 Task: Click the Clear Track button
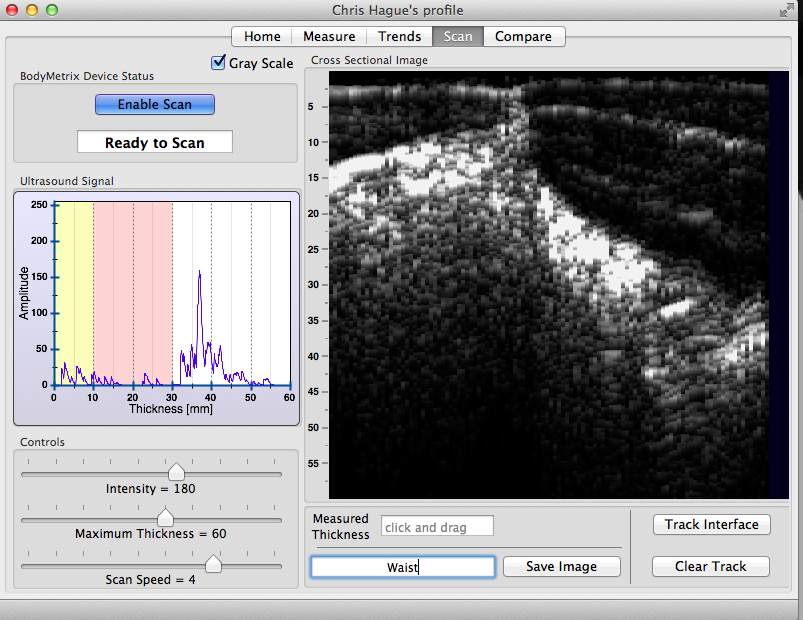(x=711, y=566)
